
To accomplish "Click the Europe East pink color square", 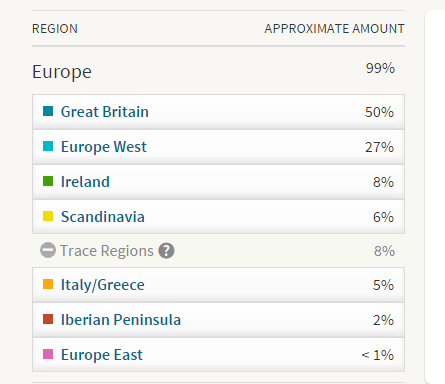I will [x=48, y=354].
